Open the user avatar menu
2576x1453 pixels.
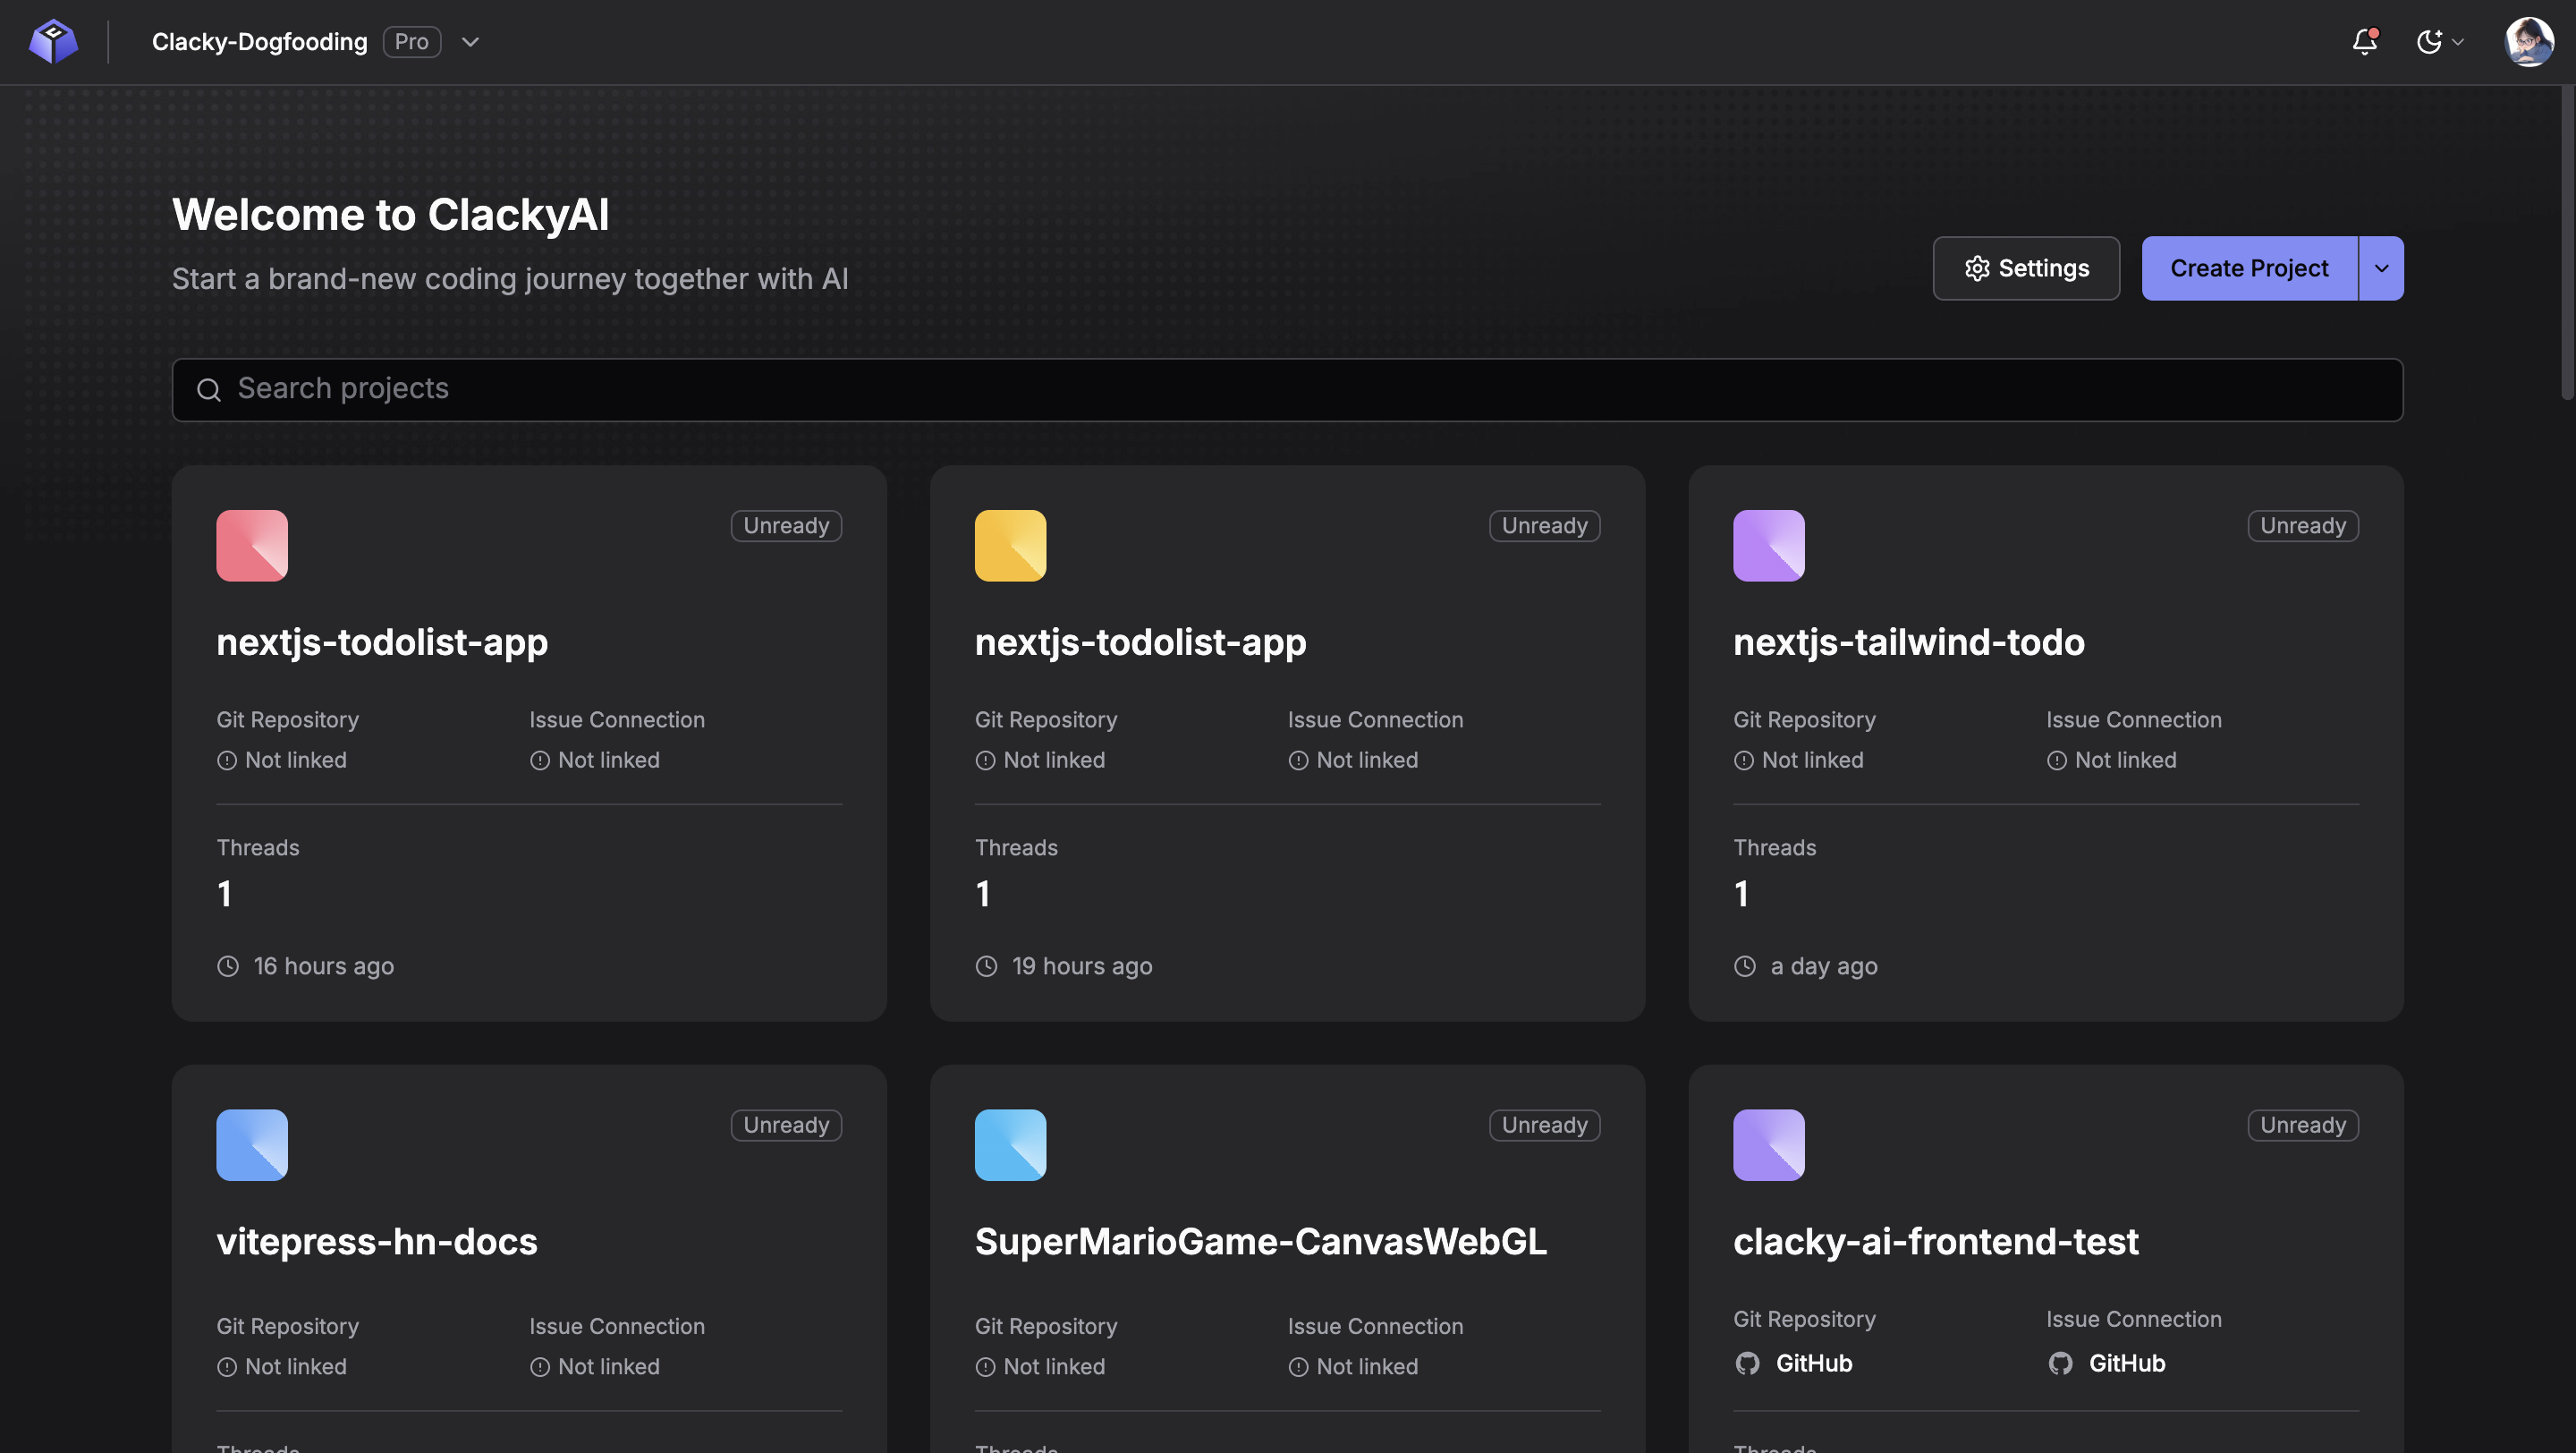coord(2528,42)
